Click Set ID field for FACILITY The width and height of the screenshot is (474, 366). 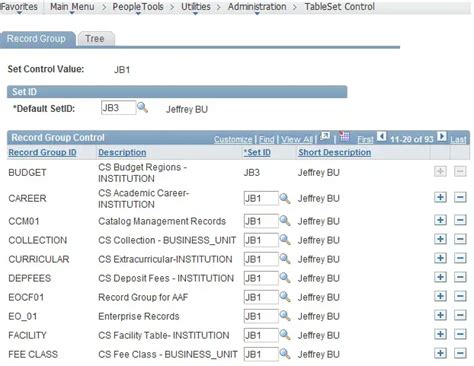coord(261,335)
